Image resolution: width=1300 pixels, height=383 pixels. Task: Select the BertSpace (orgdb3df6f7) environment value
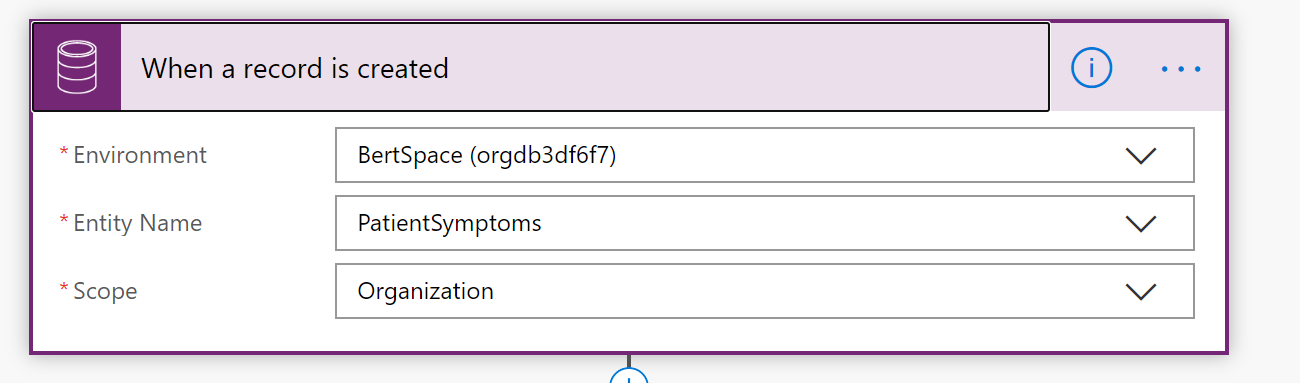487,156
